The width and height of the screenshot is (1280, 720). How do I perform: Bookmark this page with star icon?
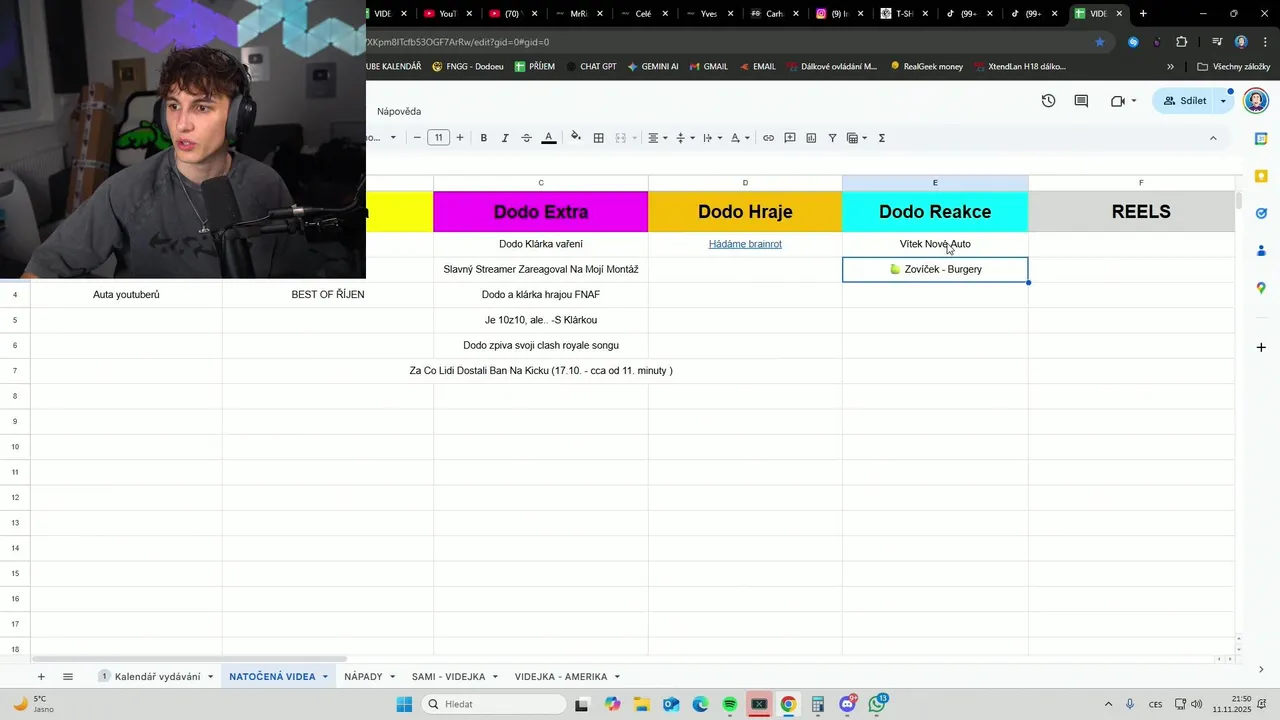click(x=1100, y=42)
